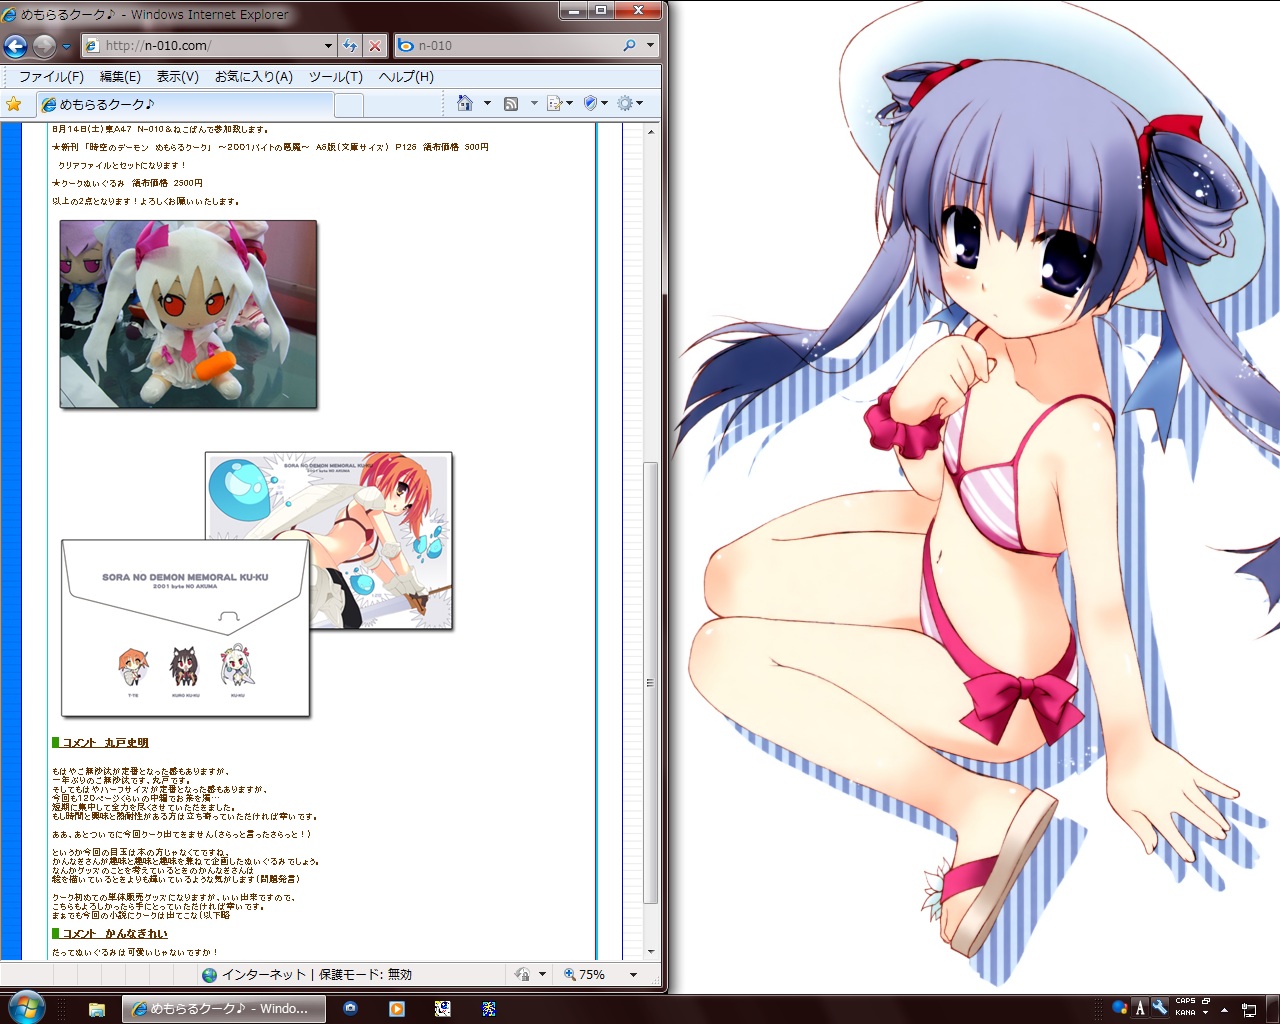Click the コメント かんなぎれい heading
Viewport: 1280px width, 1024px height.
click(x=115, y=934)
